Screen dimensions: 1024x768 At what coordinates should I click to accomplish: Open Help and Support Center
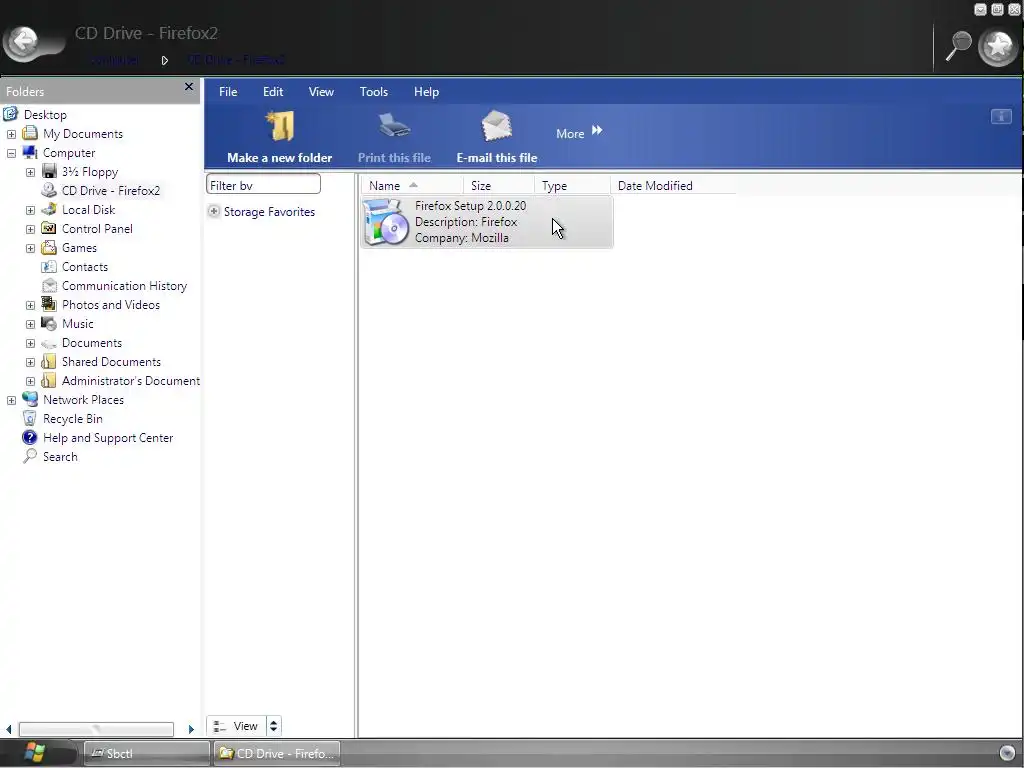(108, 438)
